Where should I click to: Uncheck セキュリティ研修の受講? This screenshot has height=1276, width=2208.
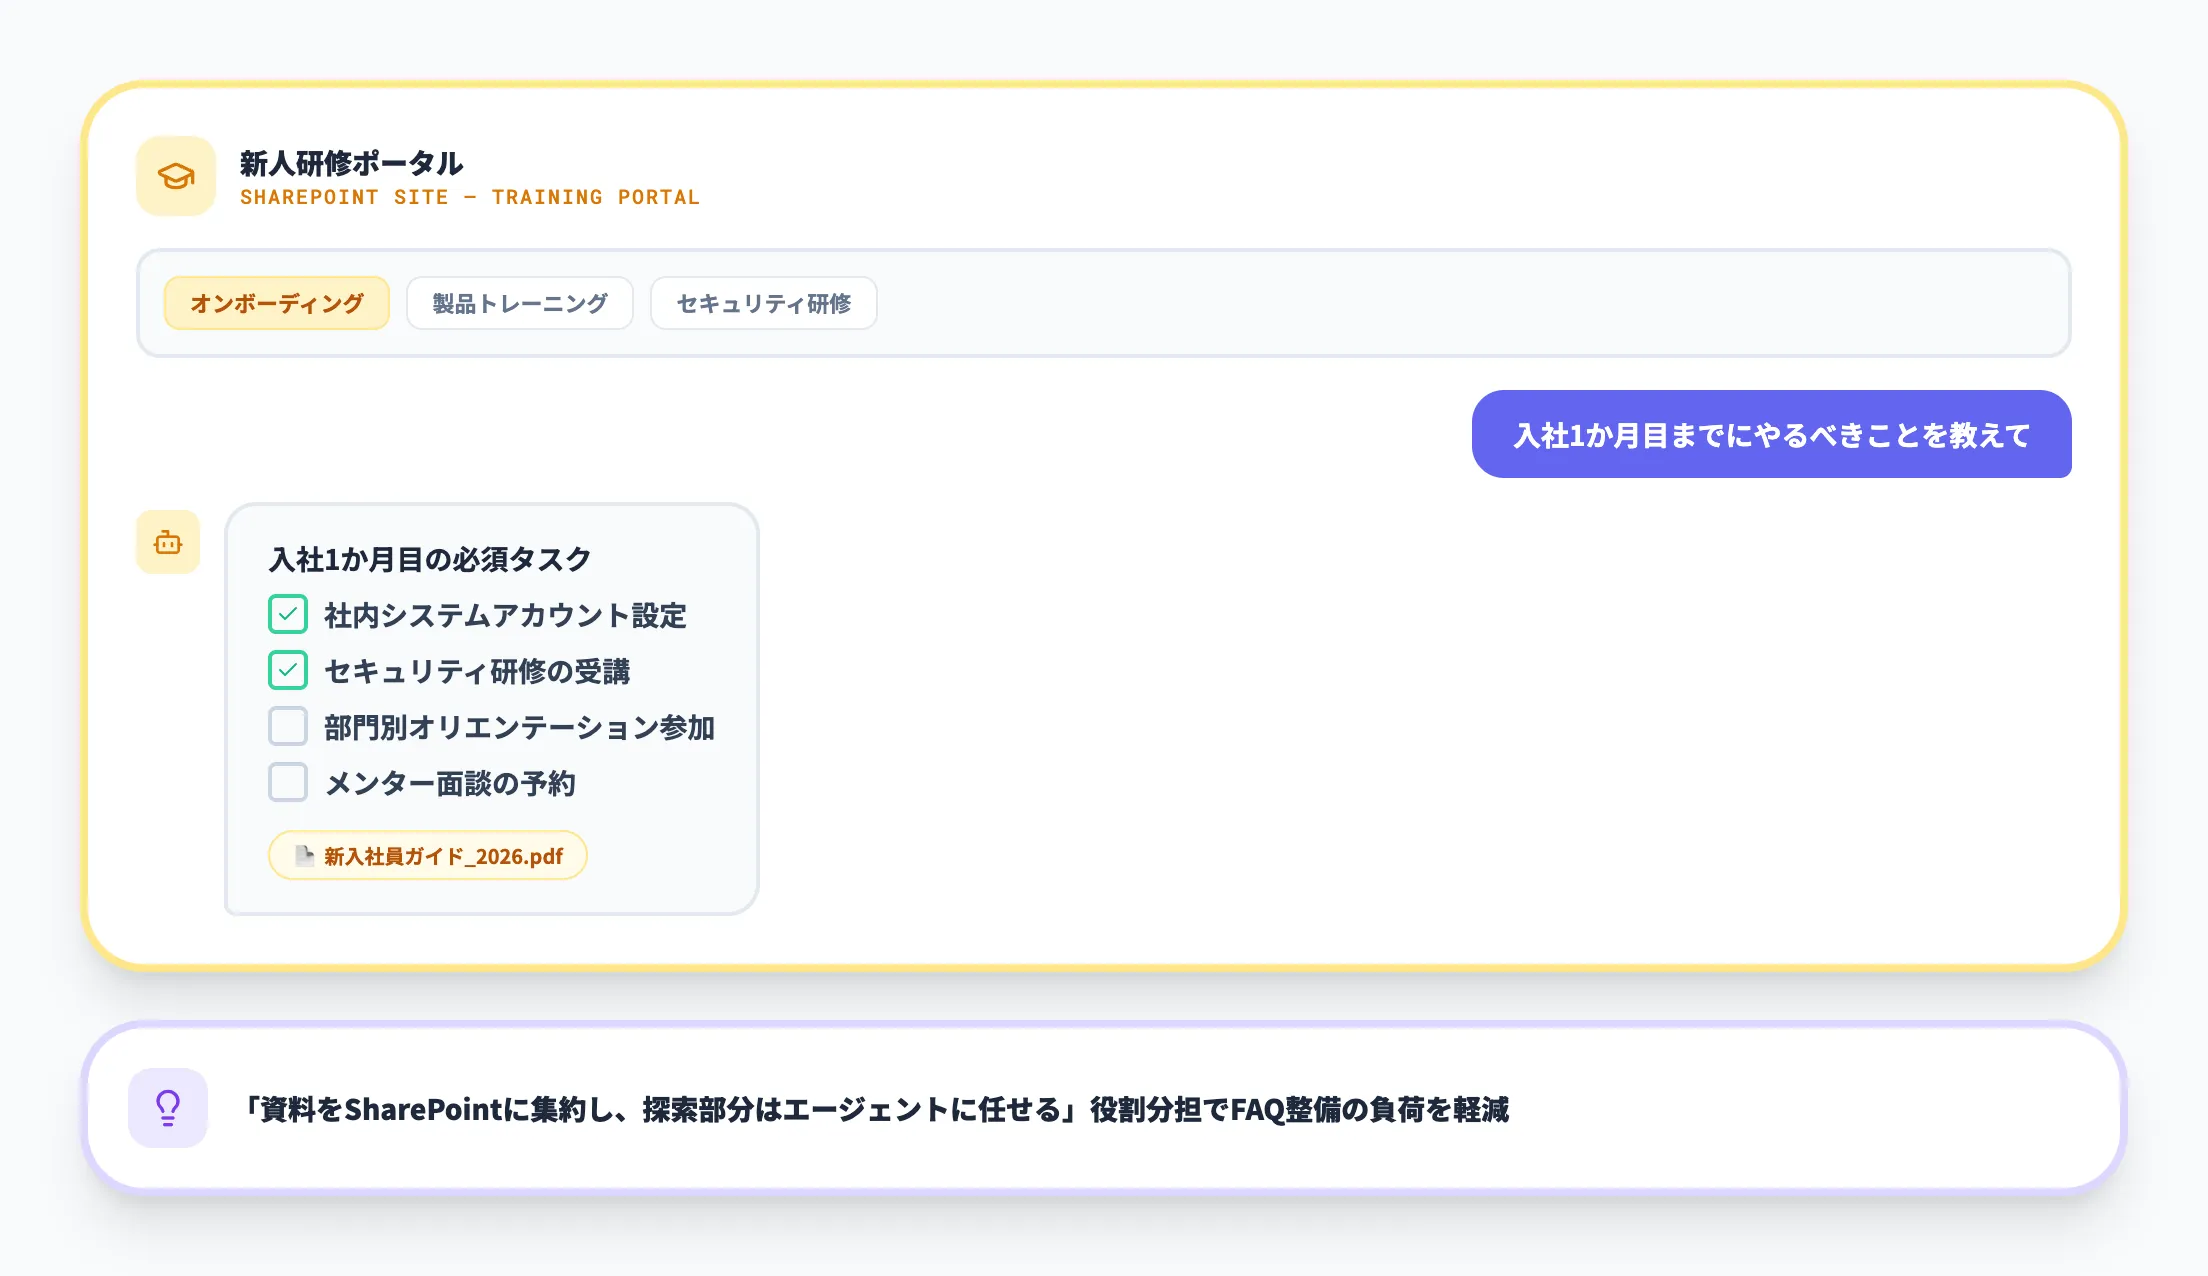pyautogui.click(x=287, y=670)
